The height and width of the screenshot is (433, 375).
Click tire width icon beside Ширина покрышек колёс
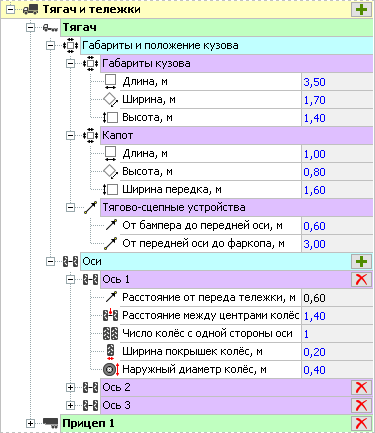tap(110, 352)
